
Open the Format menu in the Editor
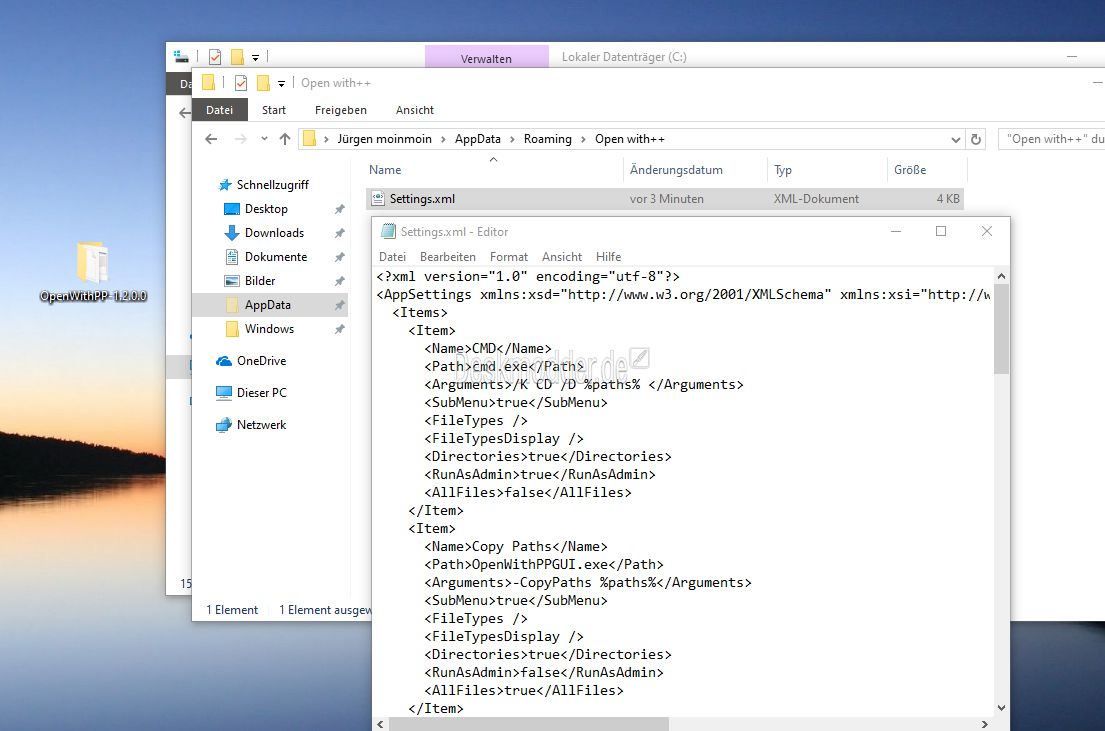click(509, 257)
